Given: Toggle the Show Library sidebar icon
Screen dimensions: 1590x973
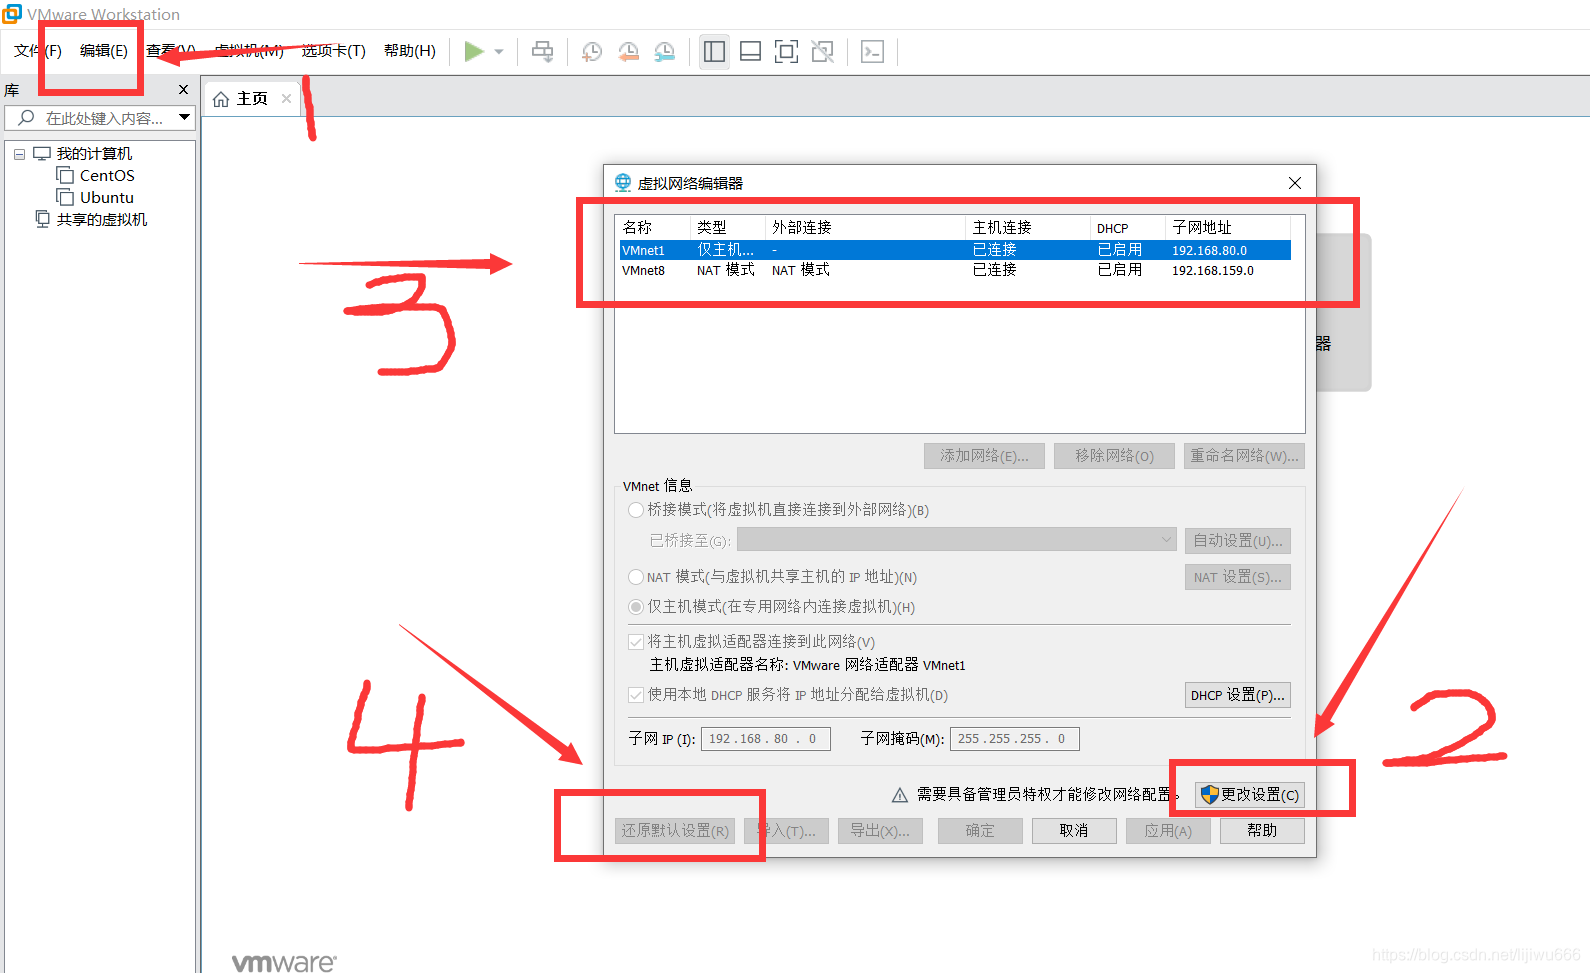Looking at the screenshot, I should point(714,51).
